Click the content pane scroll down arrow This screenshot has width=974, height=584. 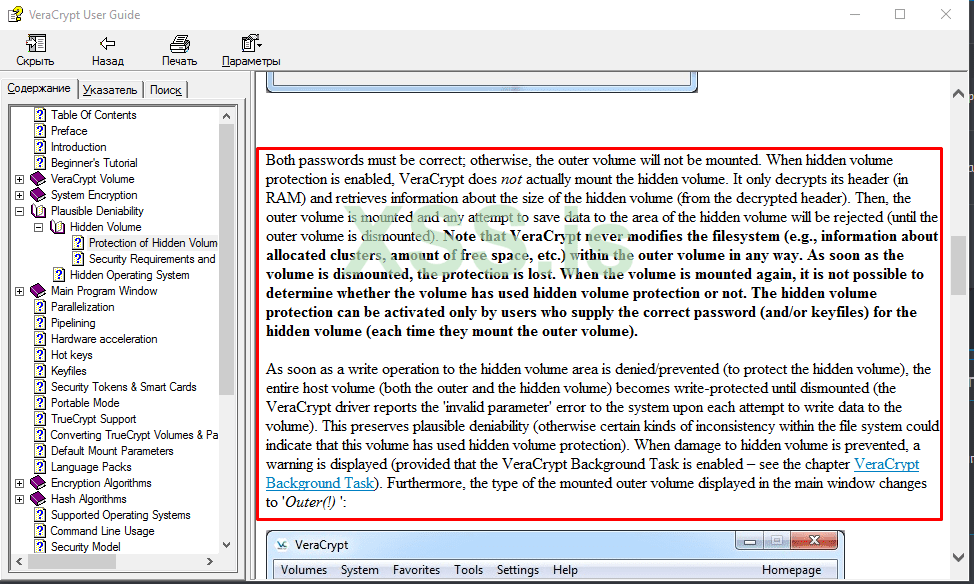(958, 557)
